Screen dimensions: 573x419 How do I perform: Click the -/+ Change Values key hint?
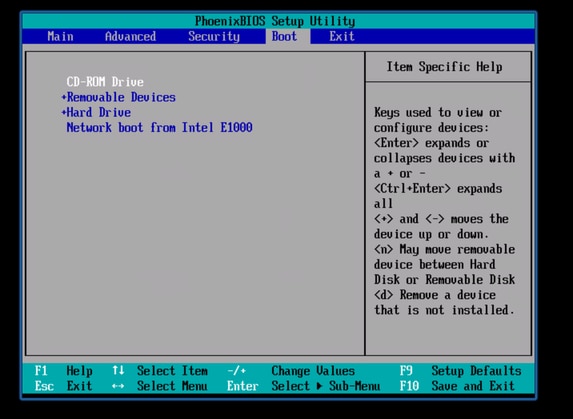(236, 371)
